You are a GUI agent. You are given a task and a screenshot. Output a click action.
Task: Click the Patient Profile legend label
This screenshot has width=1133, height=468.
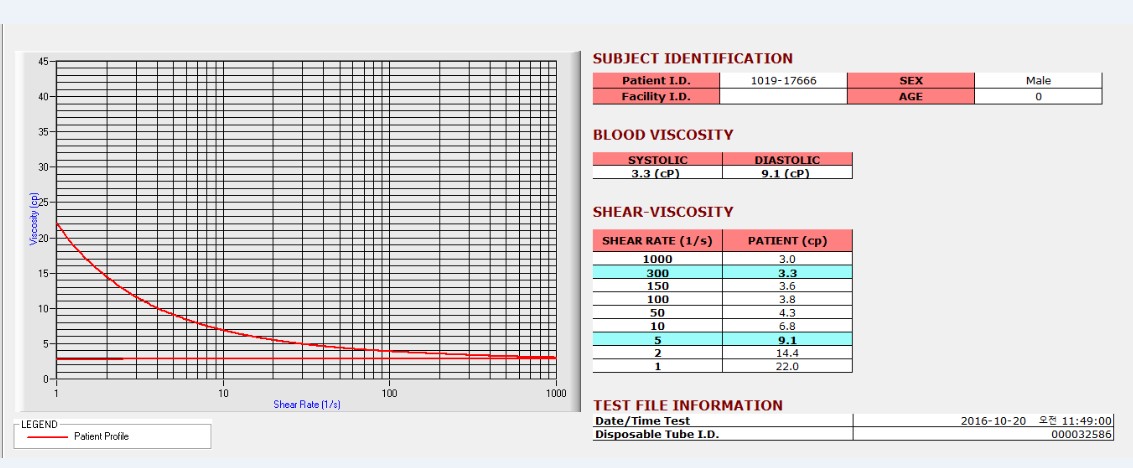[101, 437]
